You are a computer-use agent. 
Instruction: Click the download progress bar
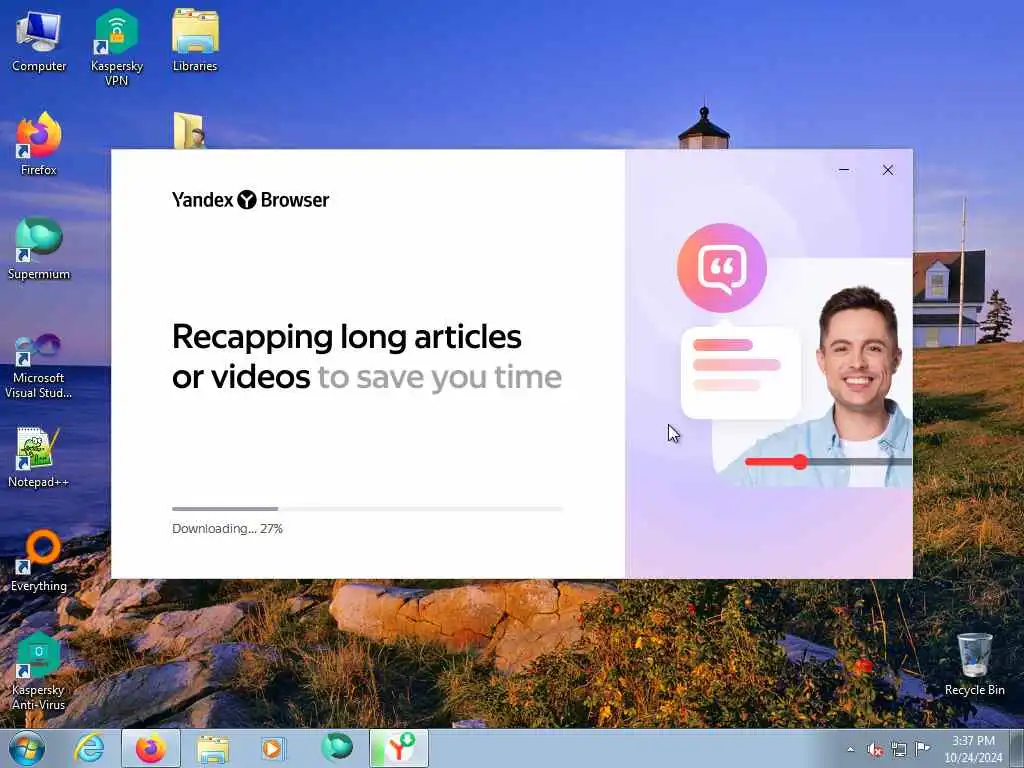tap(367, 508)
